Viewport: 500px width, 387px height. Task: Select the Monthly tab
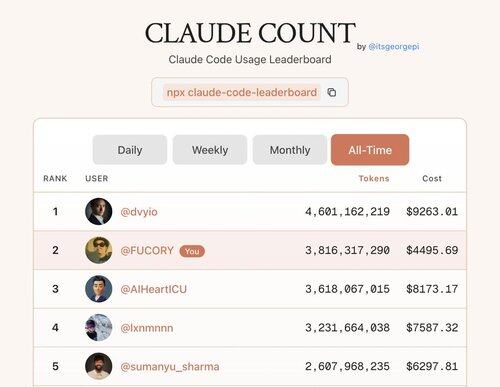coord(290,150)
